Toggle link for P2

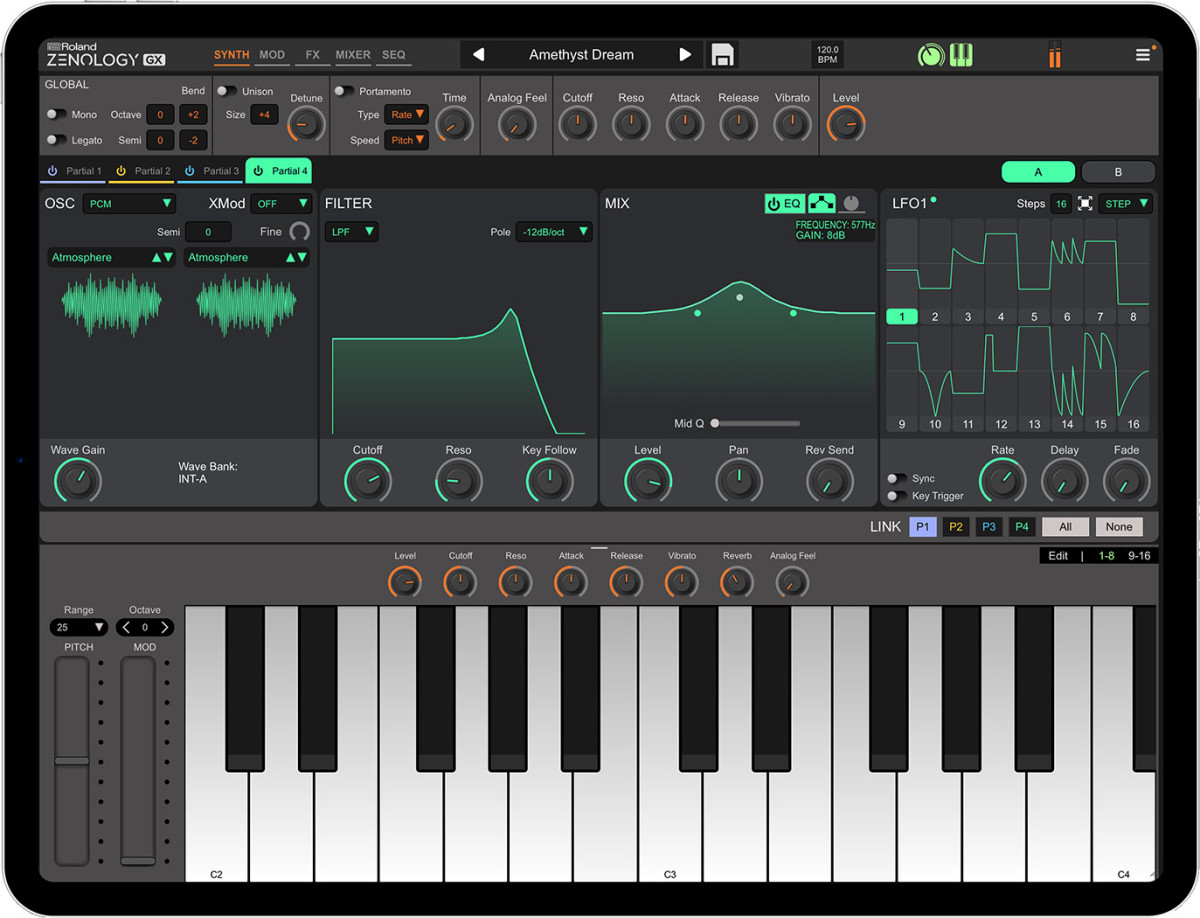[x=956, y=527]
